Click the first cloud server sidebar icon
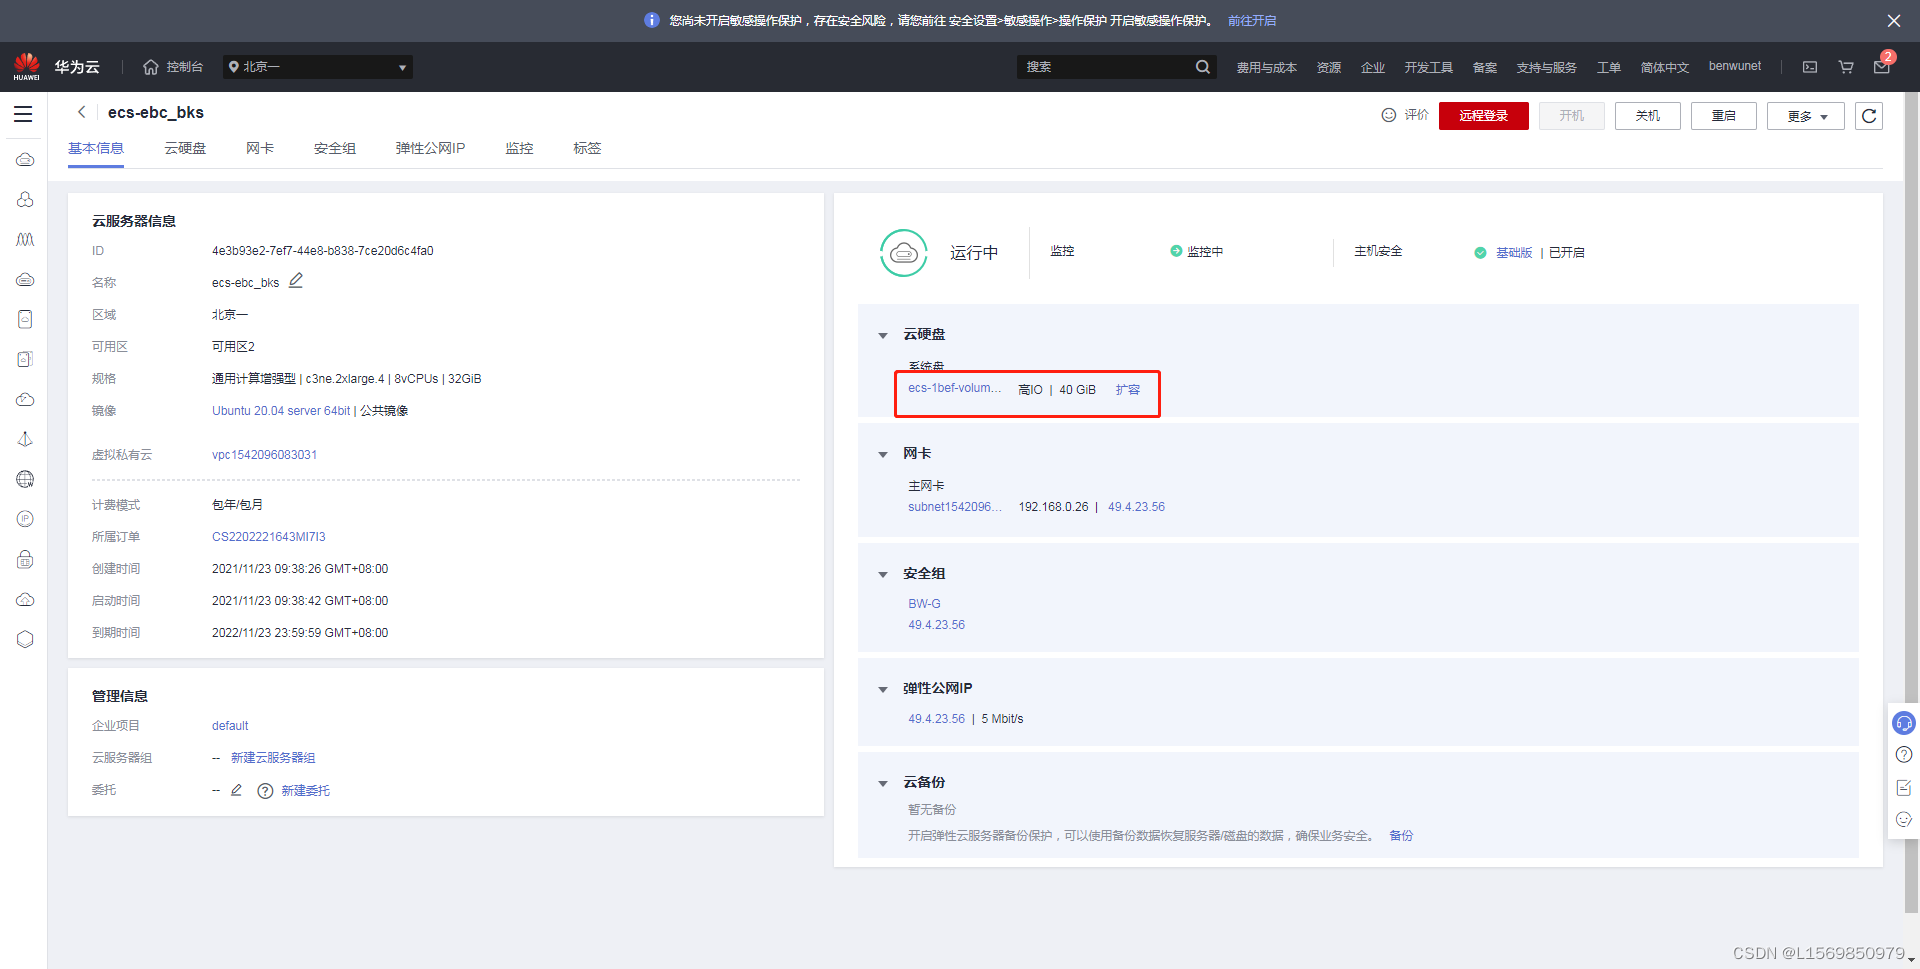Image resolution: width=1920 pixels, height=969 pixels. (25, 159)
